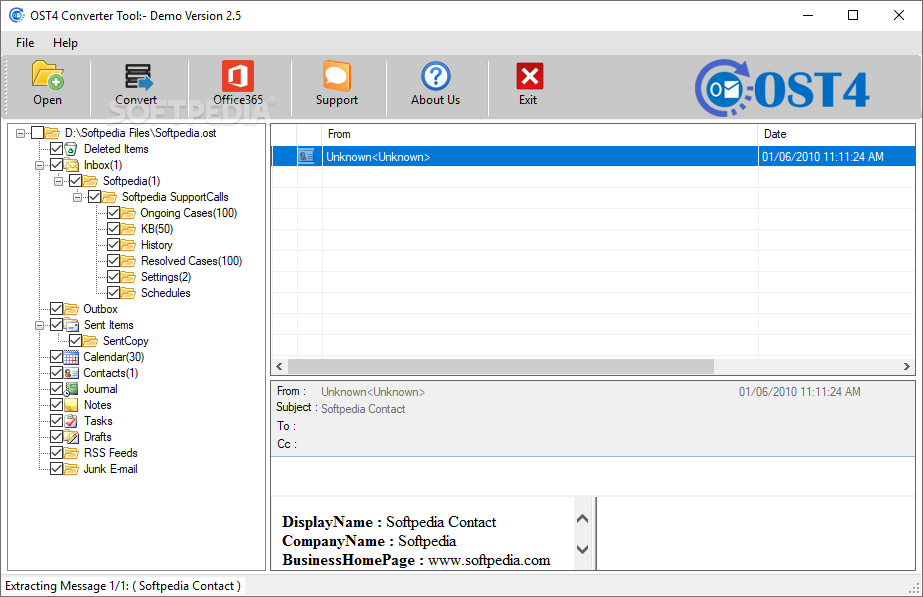Collapse the Sent Items tree node
This screenshot has width=923, height=597.
tap(39, 325)
